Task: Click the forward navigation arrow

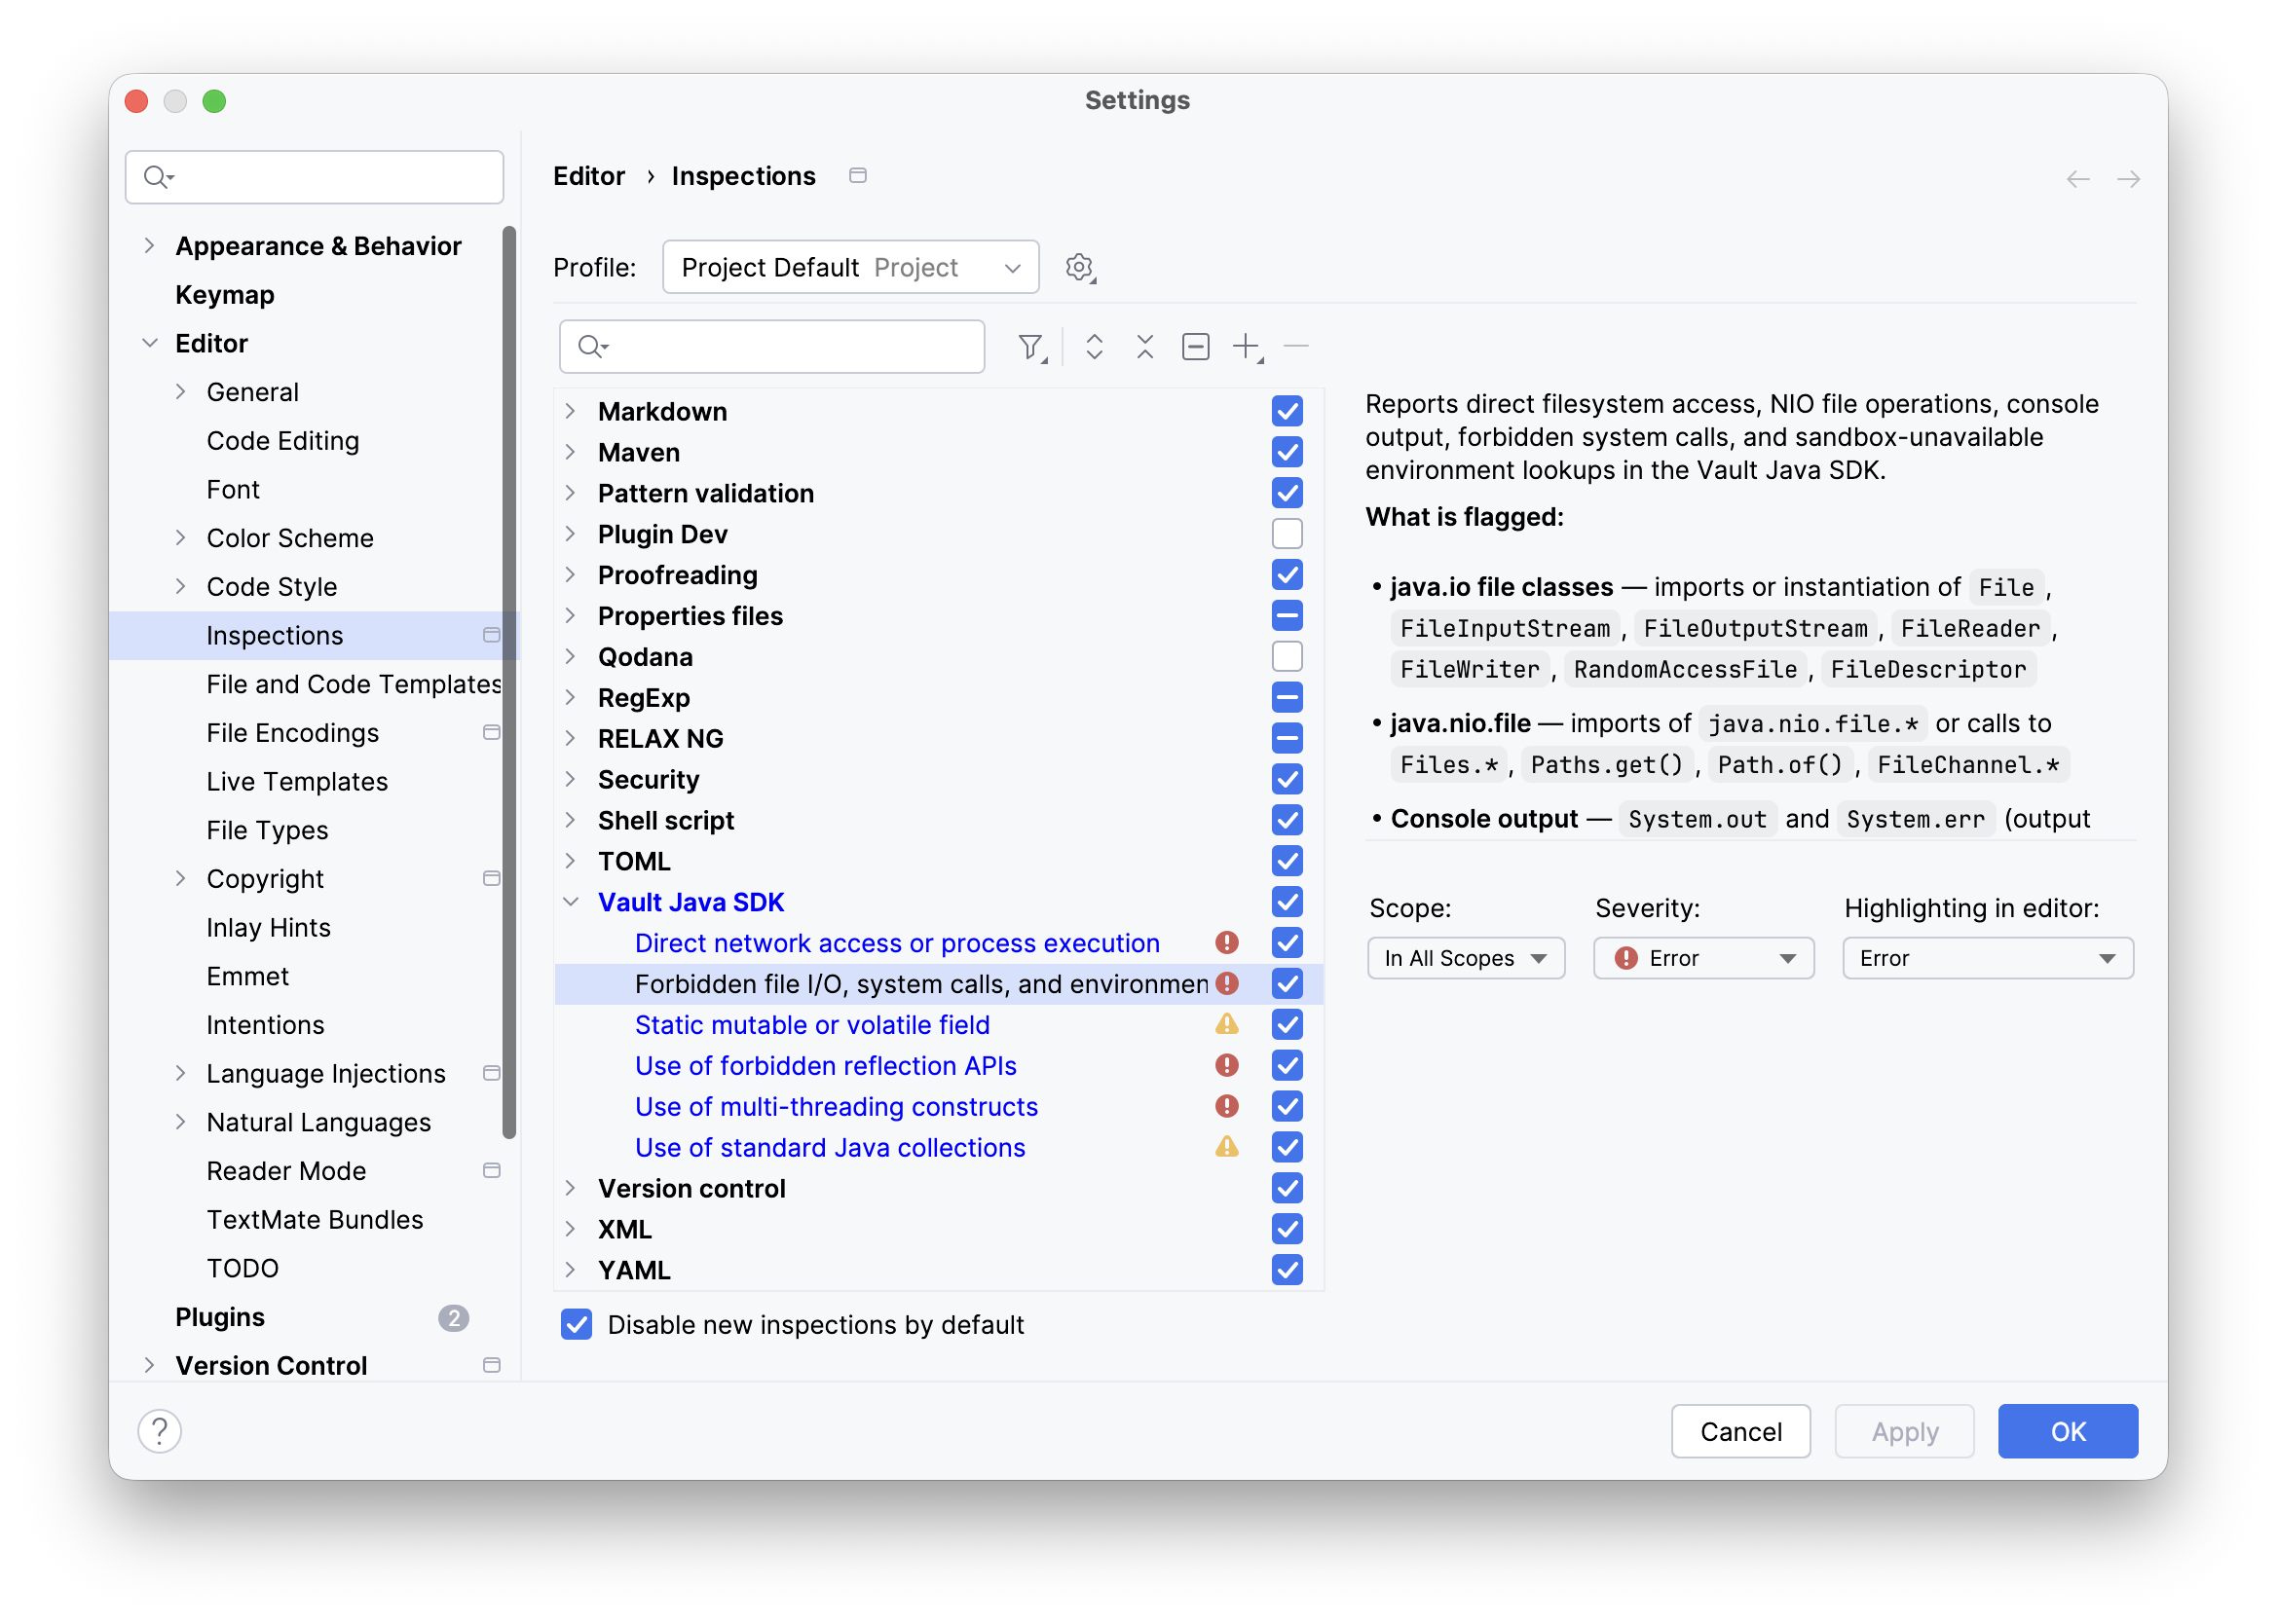Action: 2128,179
